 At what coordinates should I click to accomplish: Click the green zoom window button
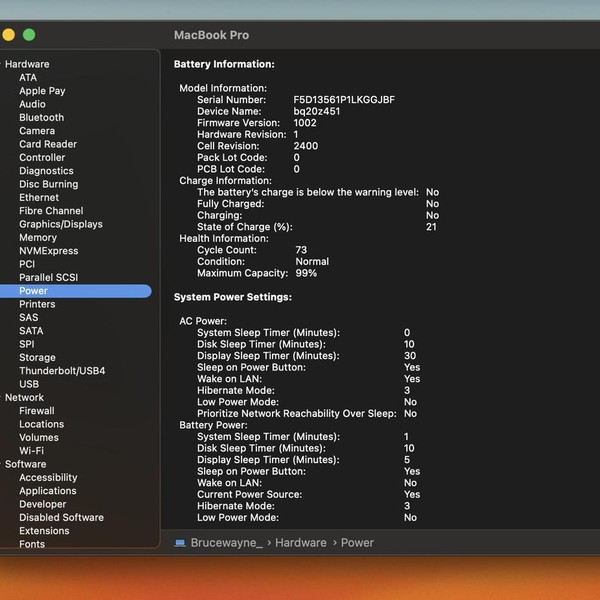click(x=29, y=35)
